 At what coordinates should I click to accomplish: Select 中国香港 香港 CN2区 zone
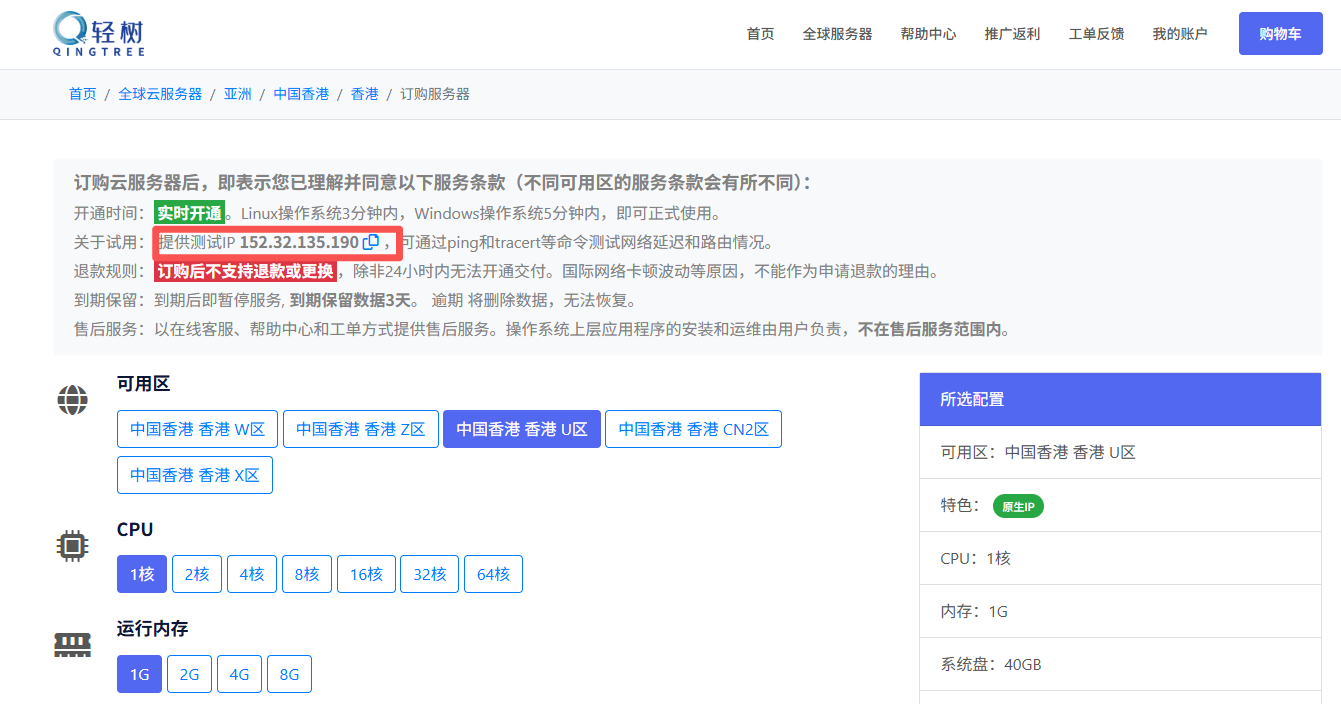[693, 429]
